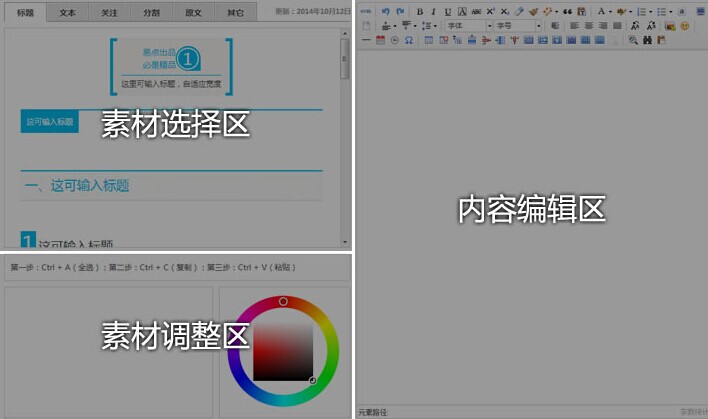Open background color dropdown arrow
This screenshot has width=708, height=419.
coord(631,12)
